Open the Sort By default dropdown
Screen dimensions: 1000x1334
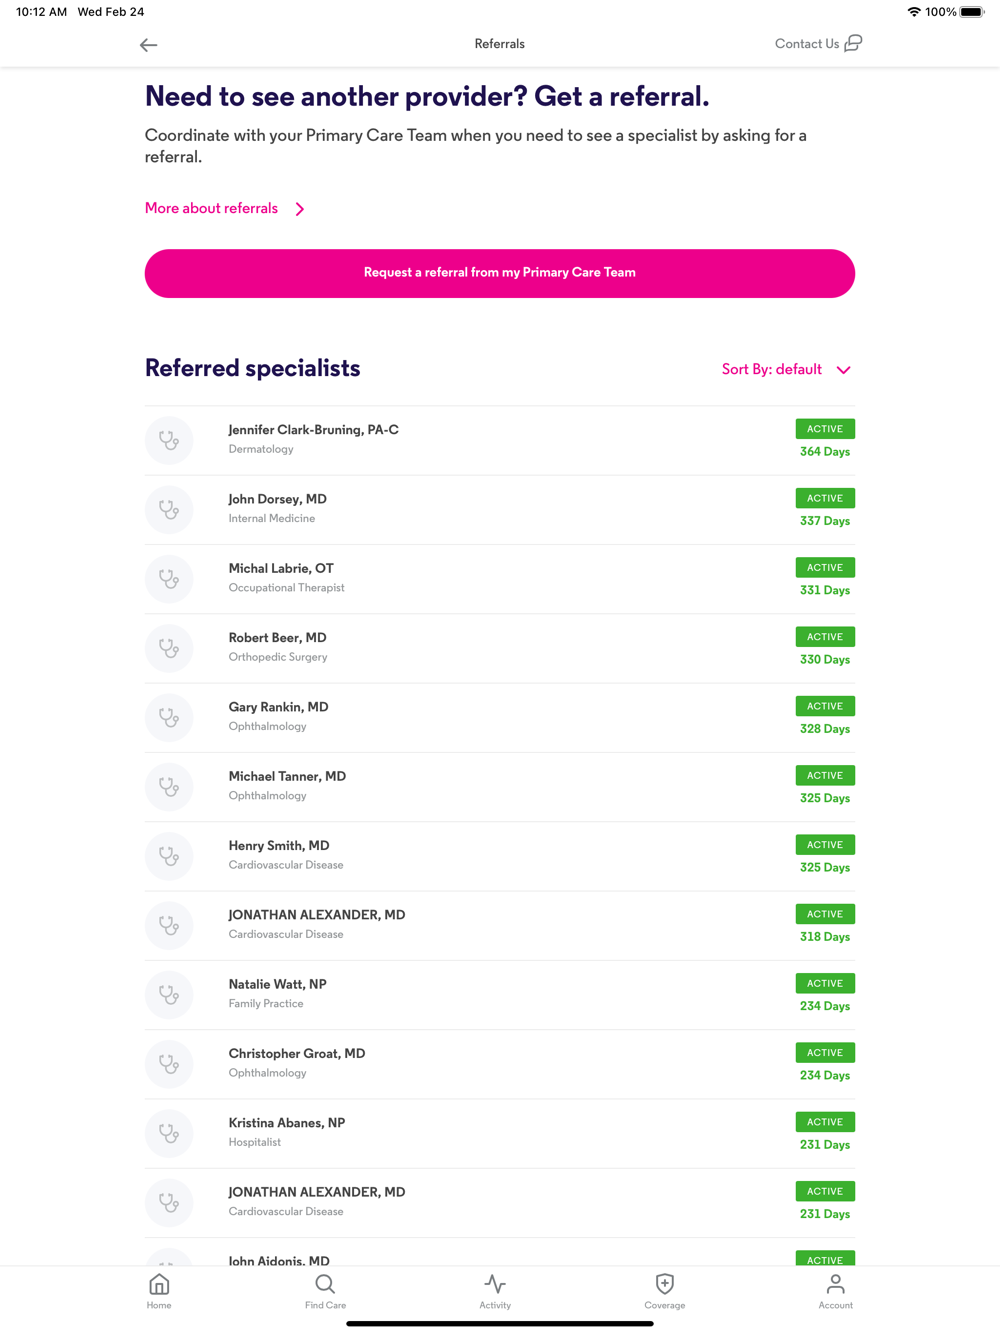coord(772,369)
